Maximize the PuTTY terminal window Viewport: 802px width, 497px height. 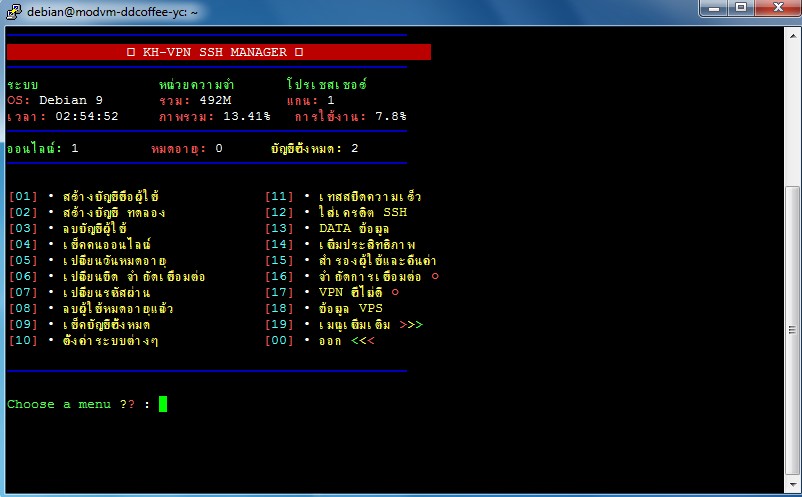[741, 8]
